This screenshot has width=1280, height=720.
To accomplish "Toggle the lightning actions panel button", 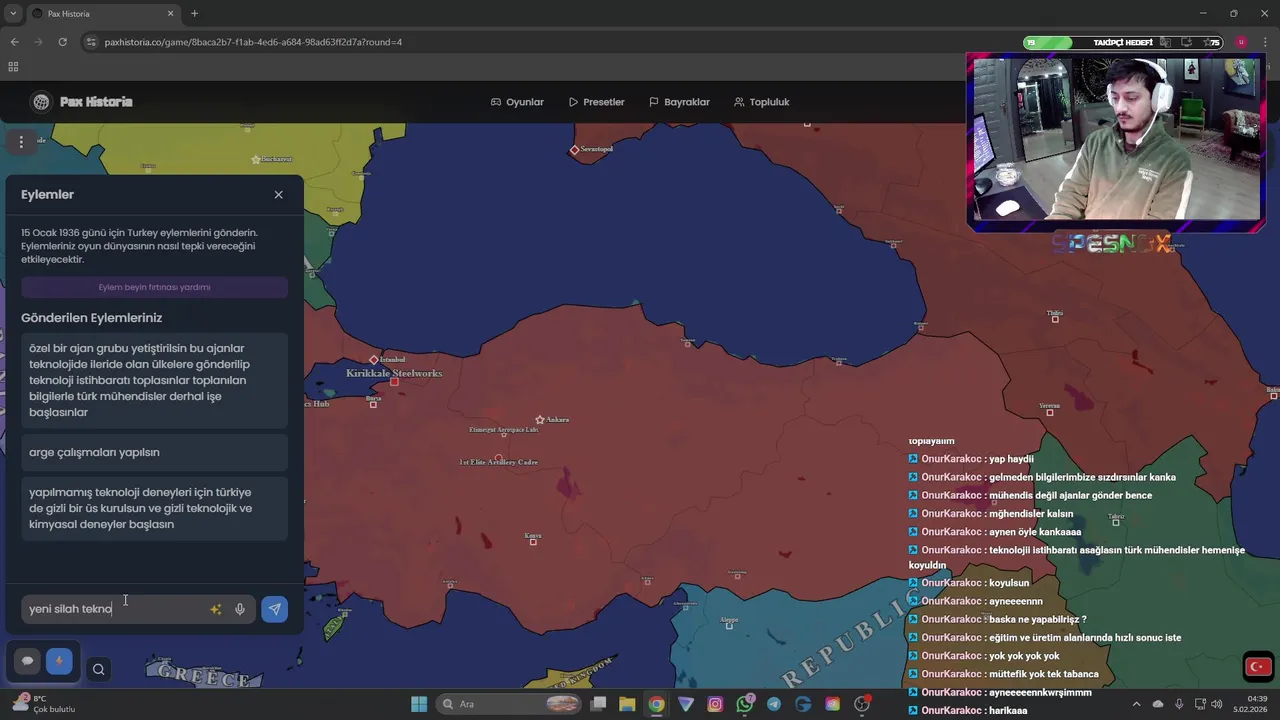I will (59, 661).
